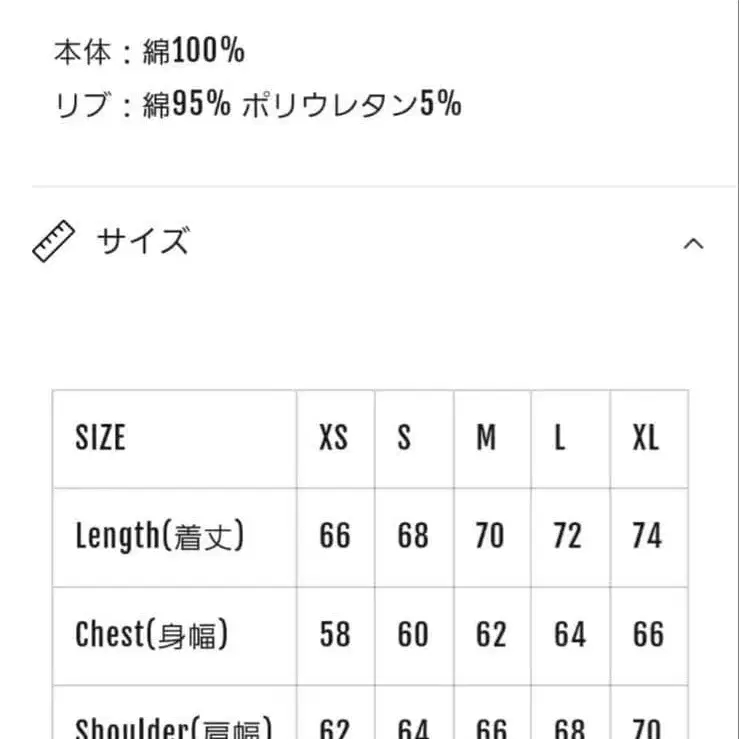Click Chest value 58 for XS
Screen dimensions: 739x739
tap(335, 634)
